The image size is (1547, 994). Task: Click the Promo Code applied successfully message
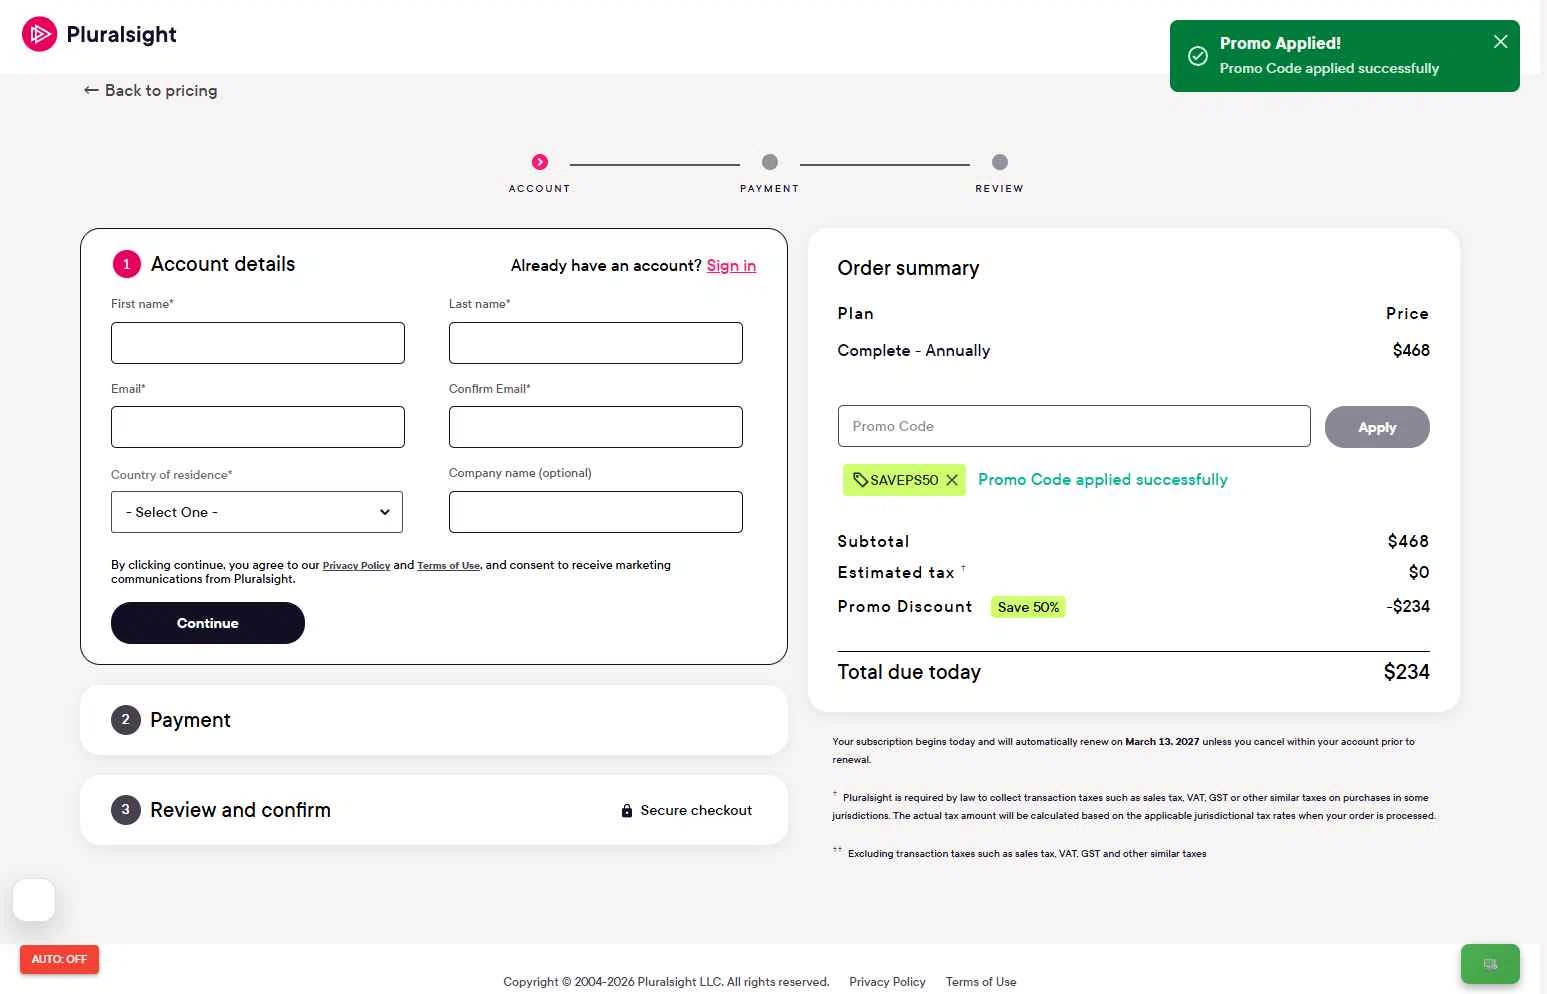tap(1103, 480)
